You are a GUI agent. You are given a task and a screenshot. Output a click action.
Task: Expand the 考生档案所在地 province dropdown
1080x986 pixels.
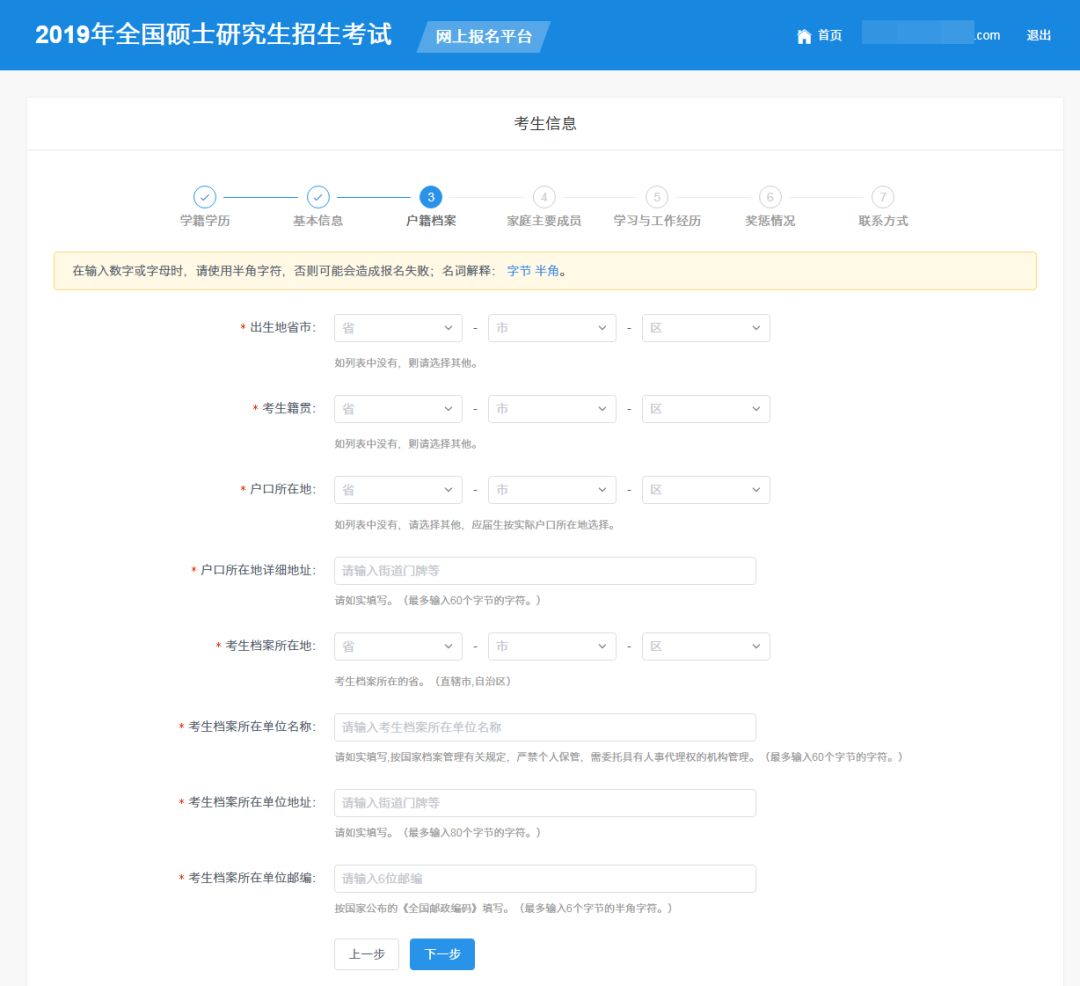[398, 646]
